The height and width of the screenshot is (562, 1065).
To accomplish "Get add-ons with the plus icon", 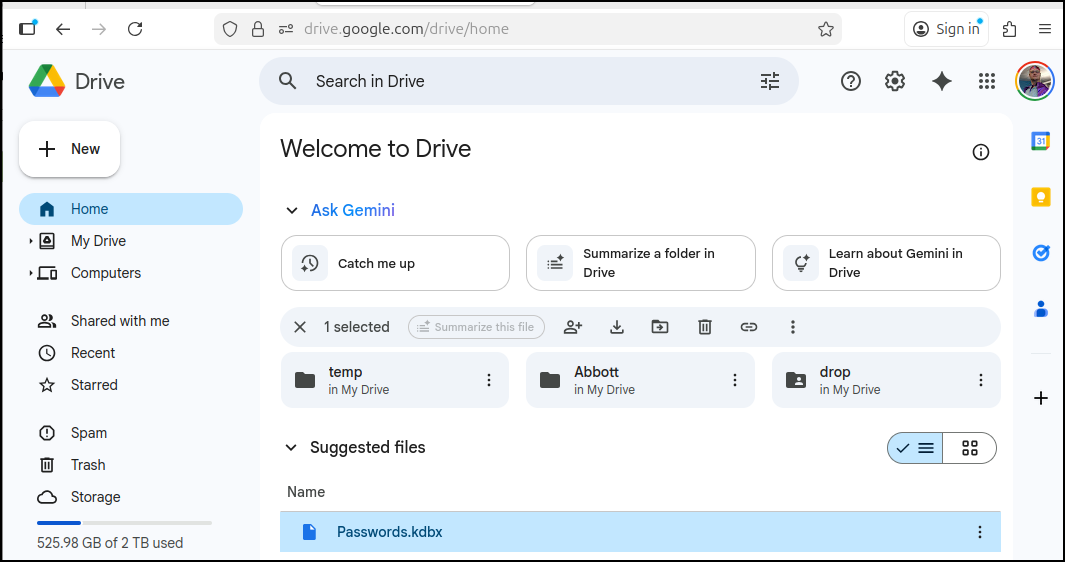I will click(x=1041, y=398).
